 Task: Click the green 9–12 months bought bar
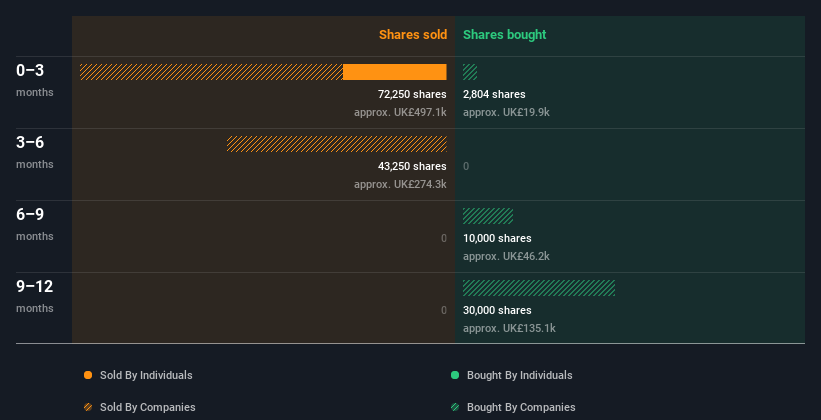click(539, 288)
